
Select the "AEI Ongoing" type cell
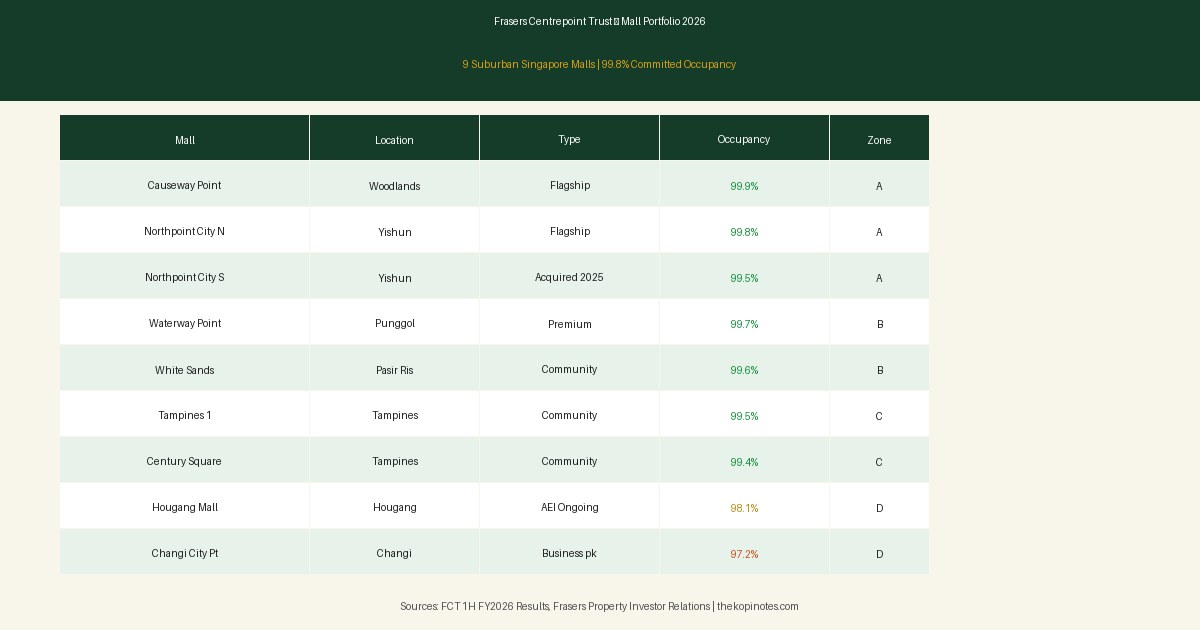point(570,507)
